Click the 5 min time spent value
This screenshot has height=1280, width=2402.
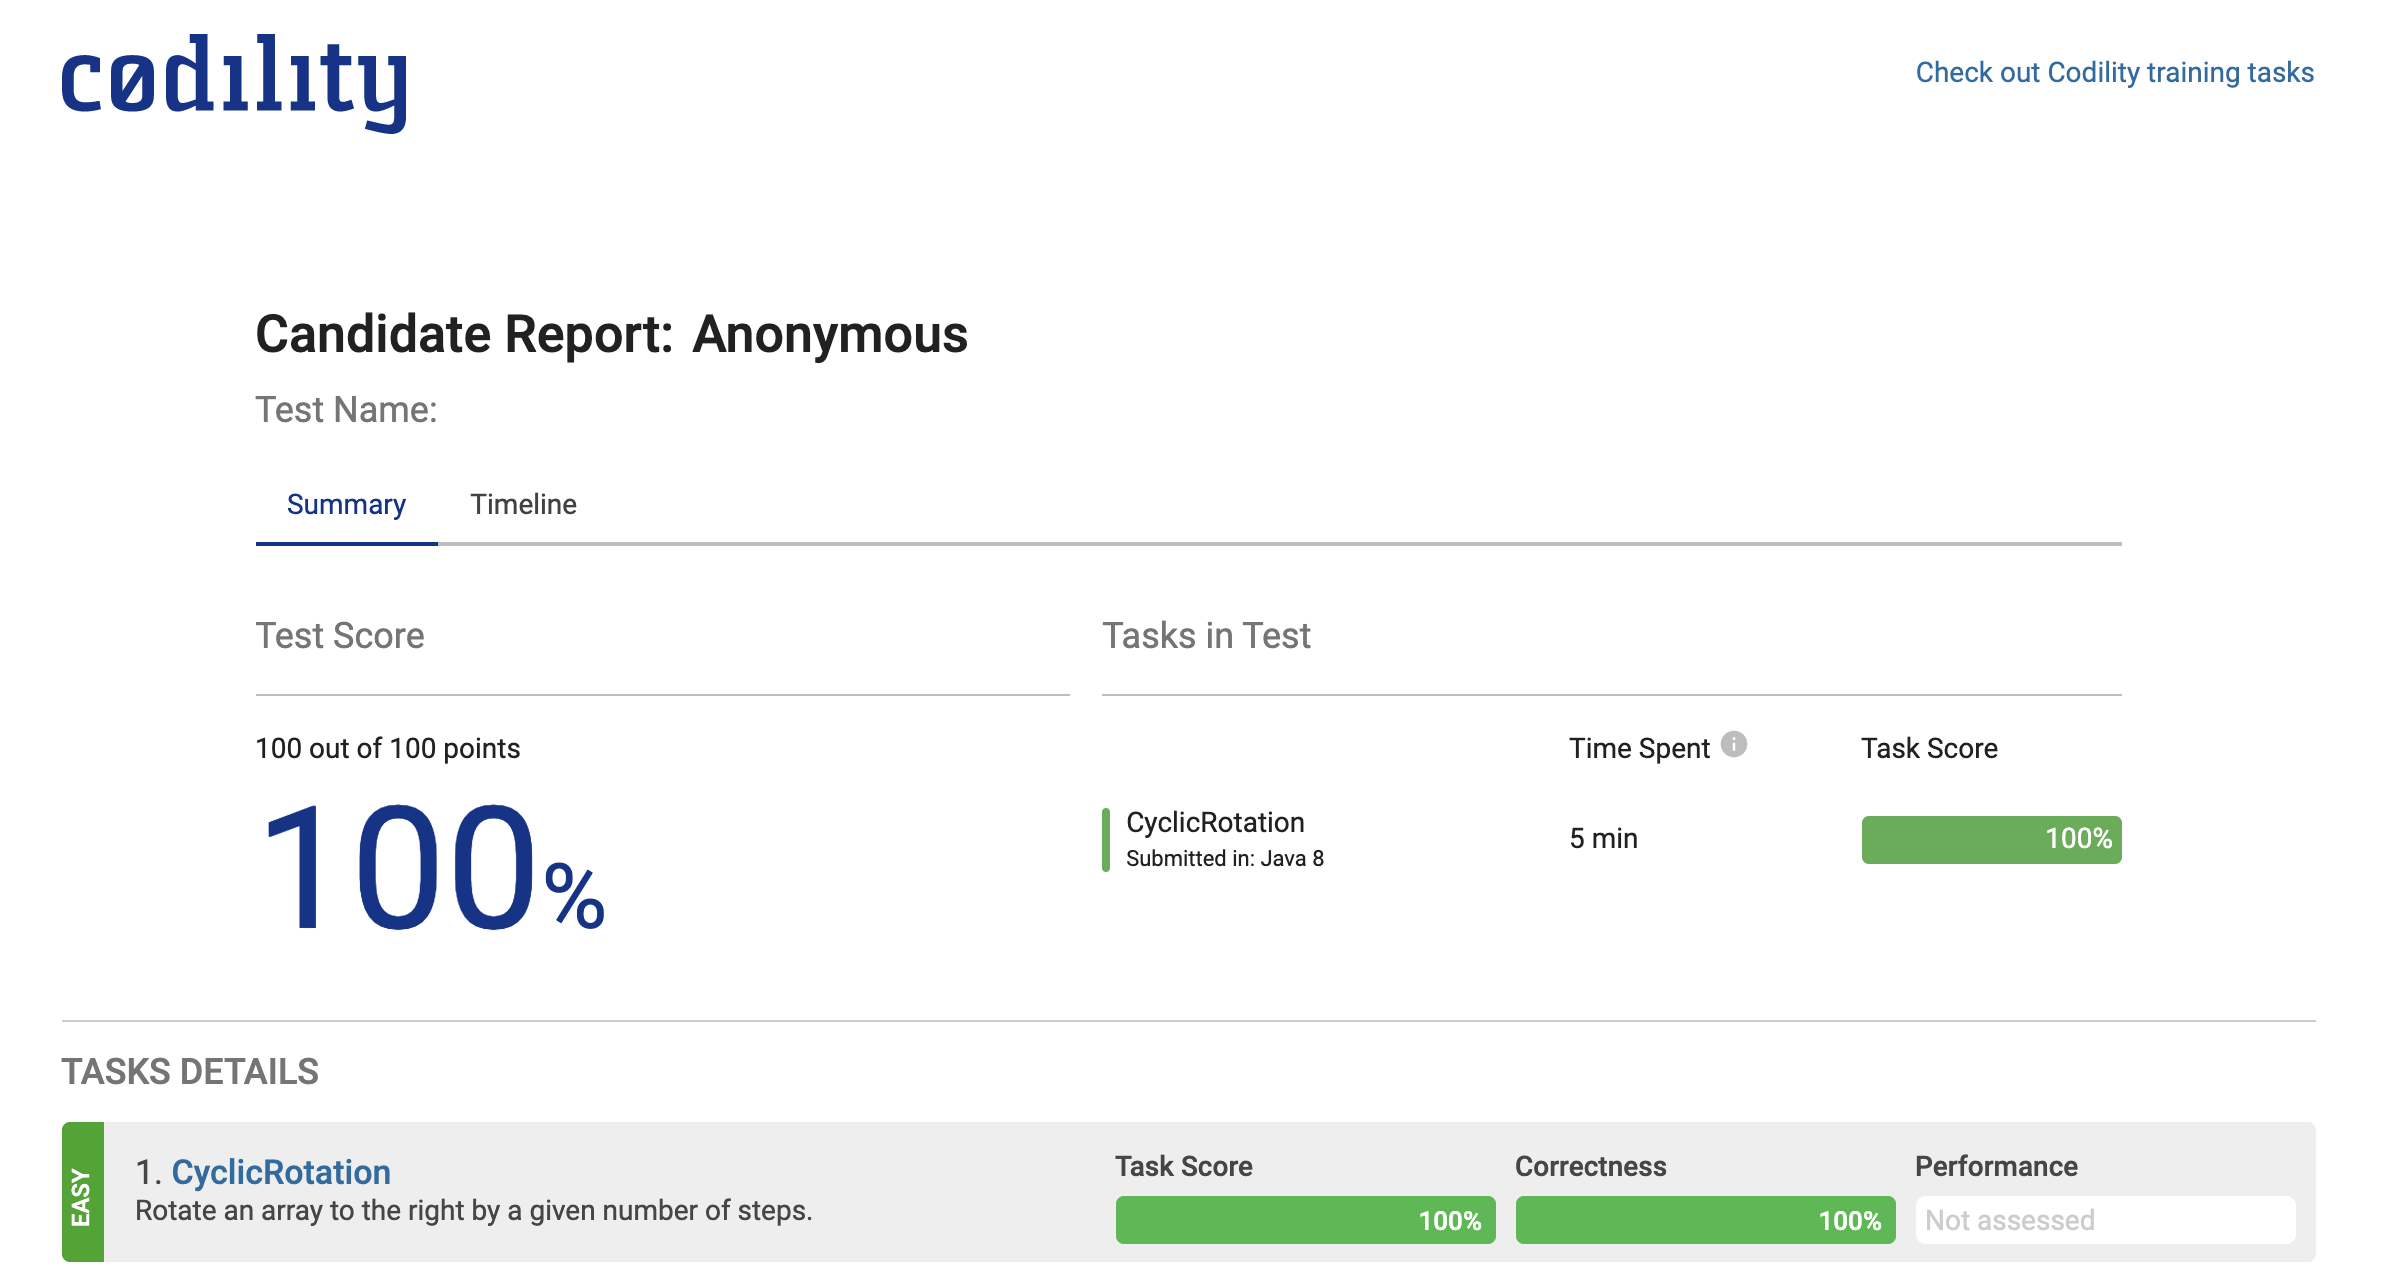[x=1603, y=839]
